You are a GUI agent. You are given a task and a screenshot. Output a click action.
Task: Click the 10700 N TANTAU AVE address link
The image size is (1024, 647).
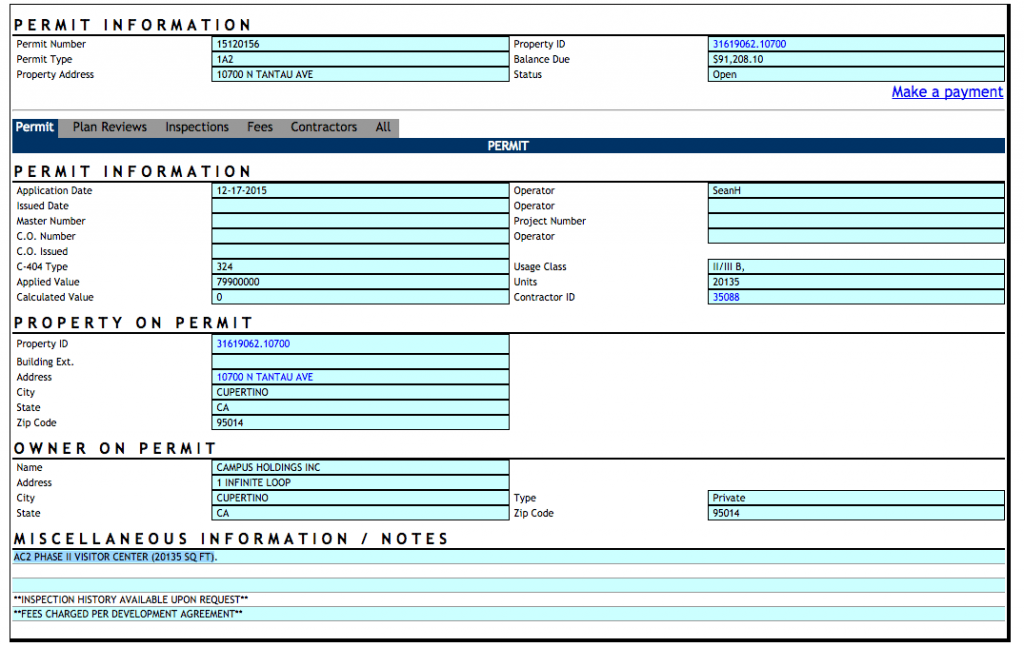[x=265, y=377]
